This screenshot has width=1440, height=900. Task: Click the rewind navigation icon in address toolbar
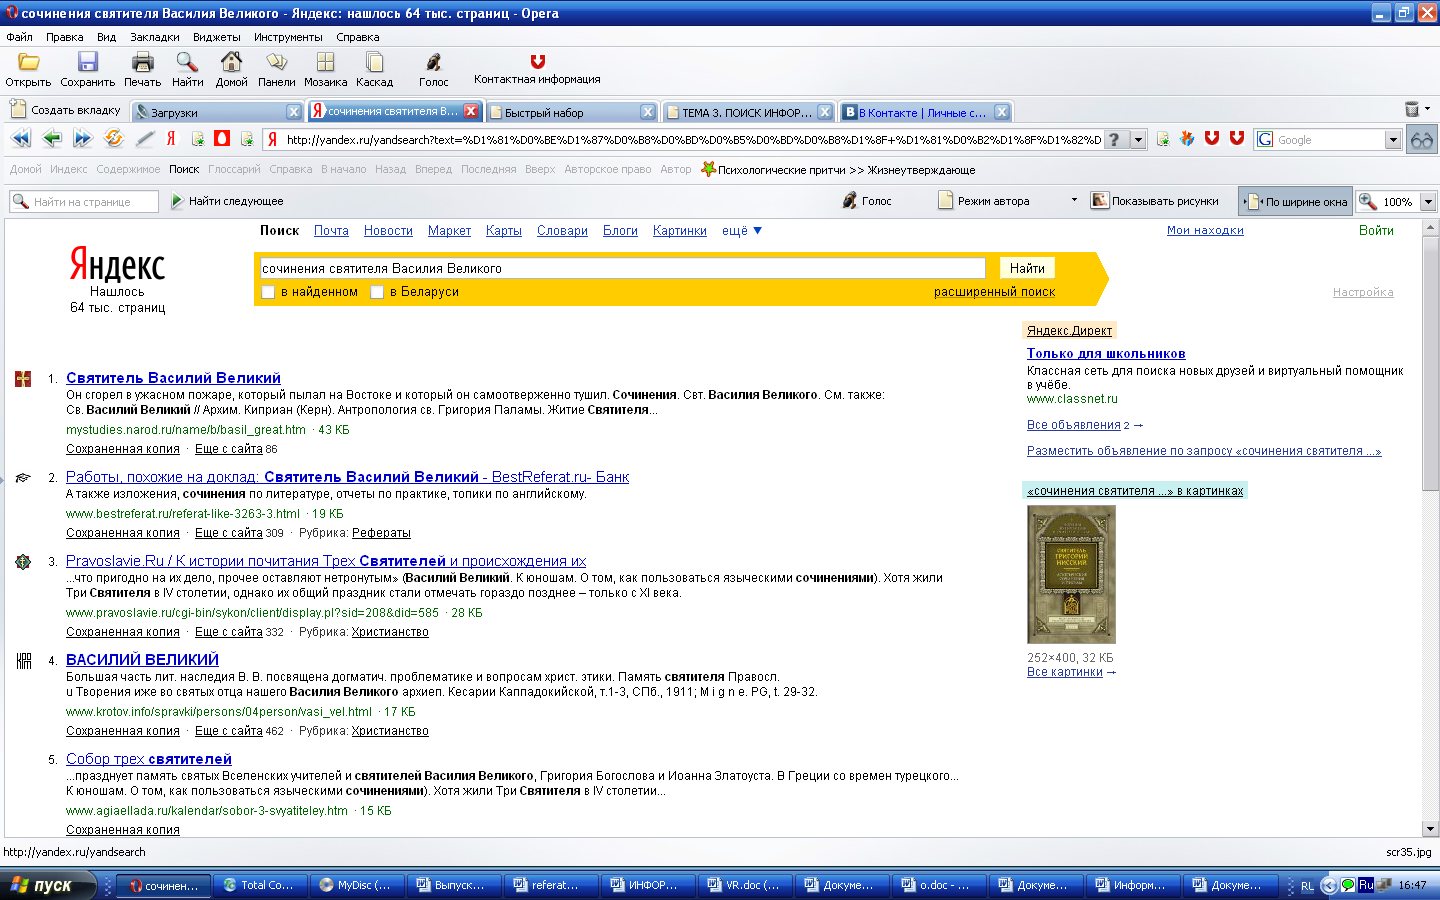[x=21, y=138]
